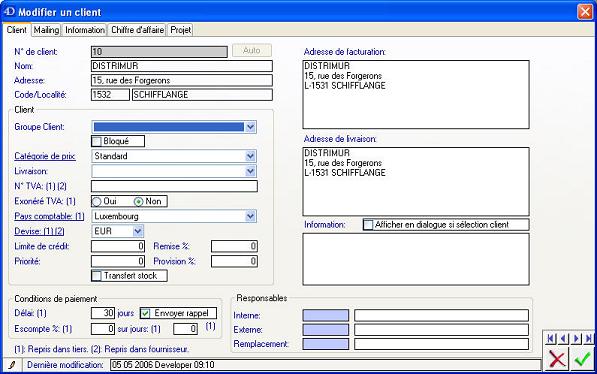Go to first client record

[551, 338]
